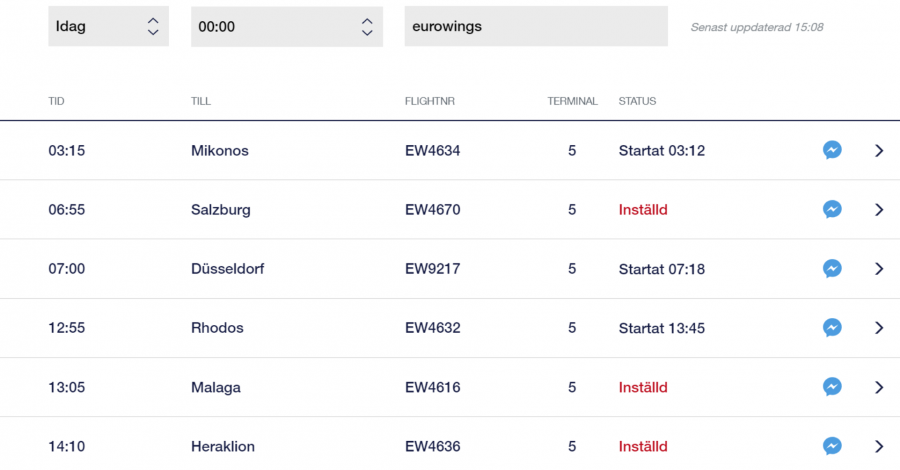Click flight number EW4634
The width and height of the screenshot is (900, 470).
pyautogui.click(x=432, y=151)
